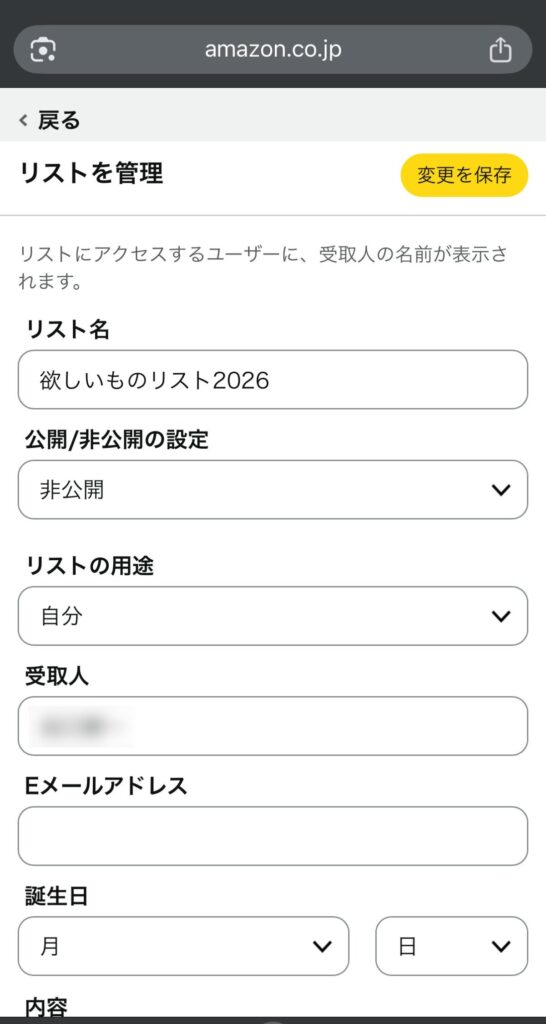
Task: Click the chevron arrow in 自分 dropdown
Action: coord(501,616)
